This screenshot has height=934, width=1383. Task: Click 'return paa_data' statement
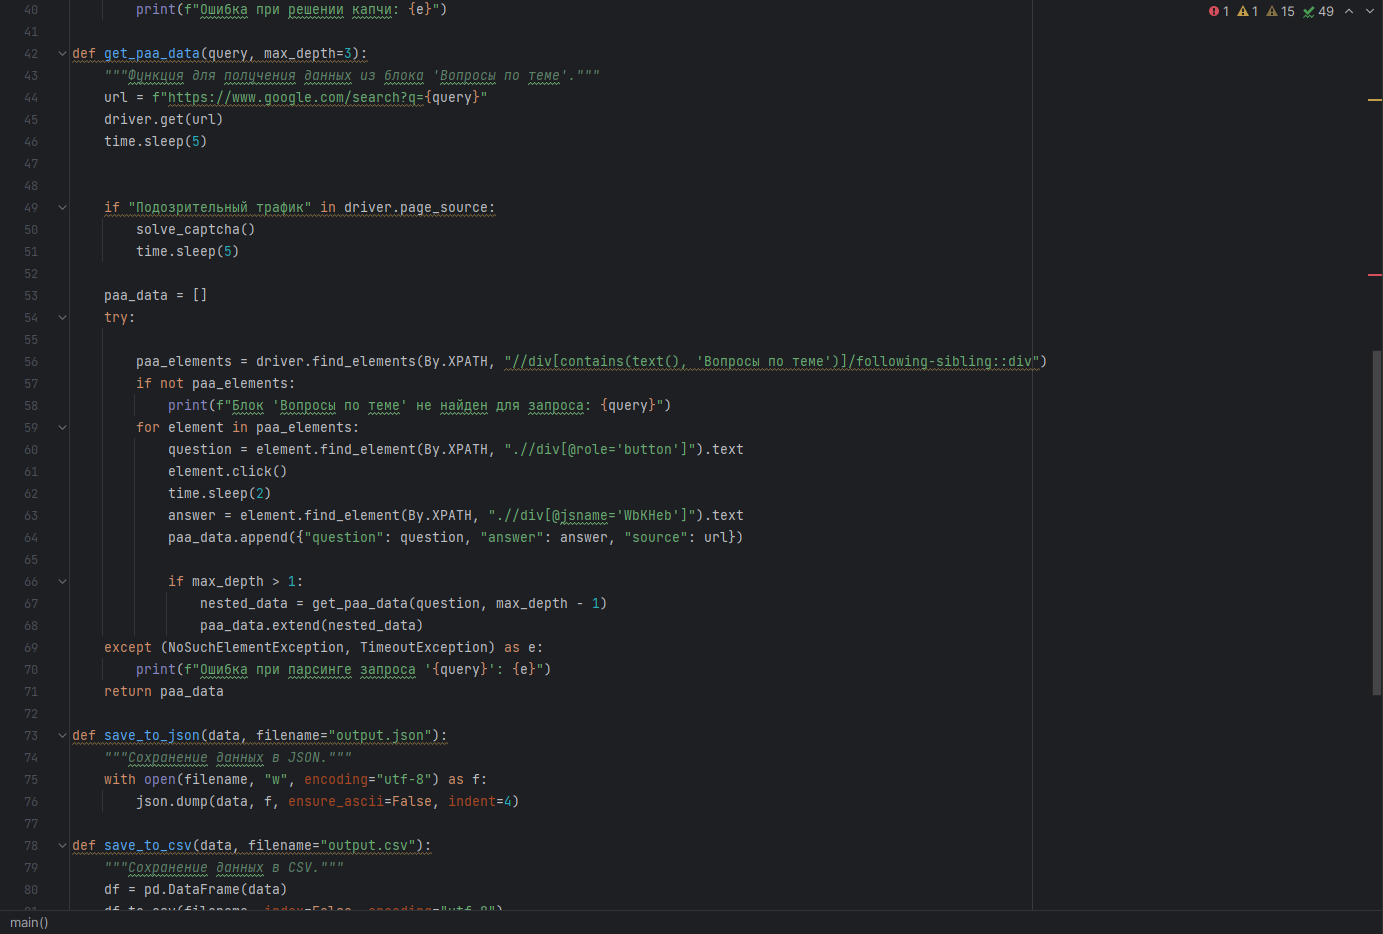164,692
